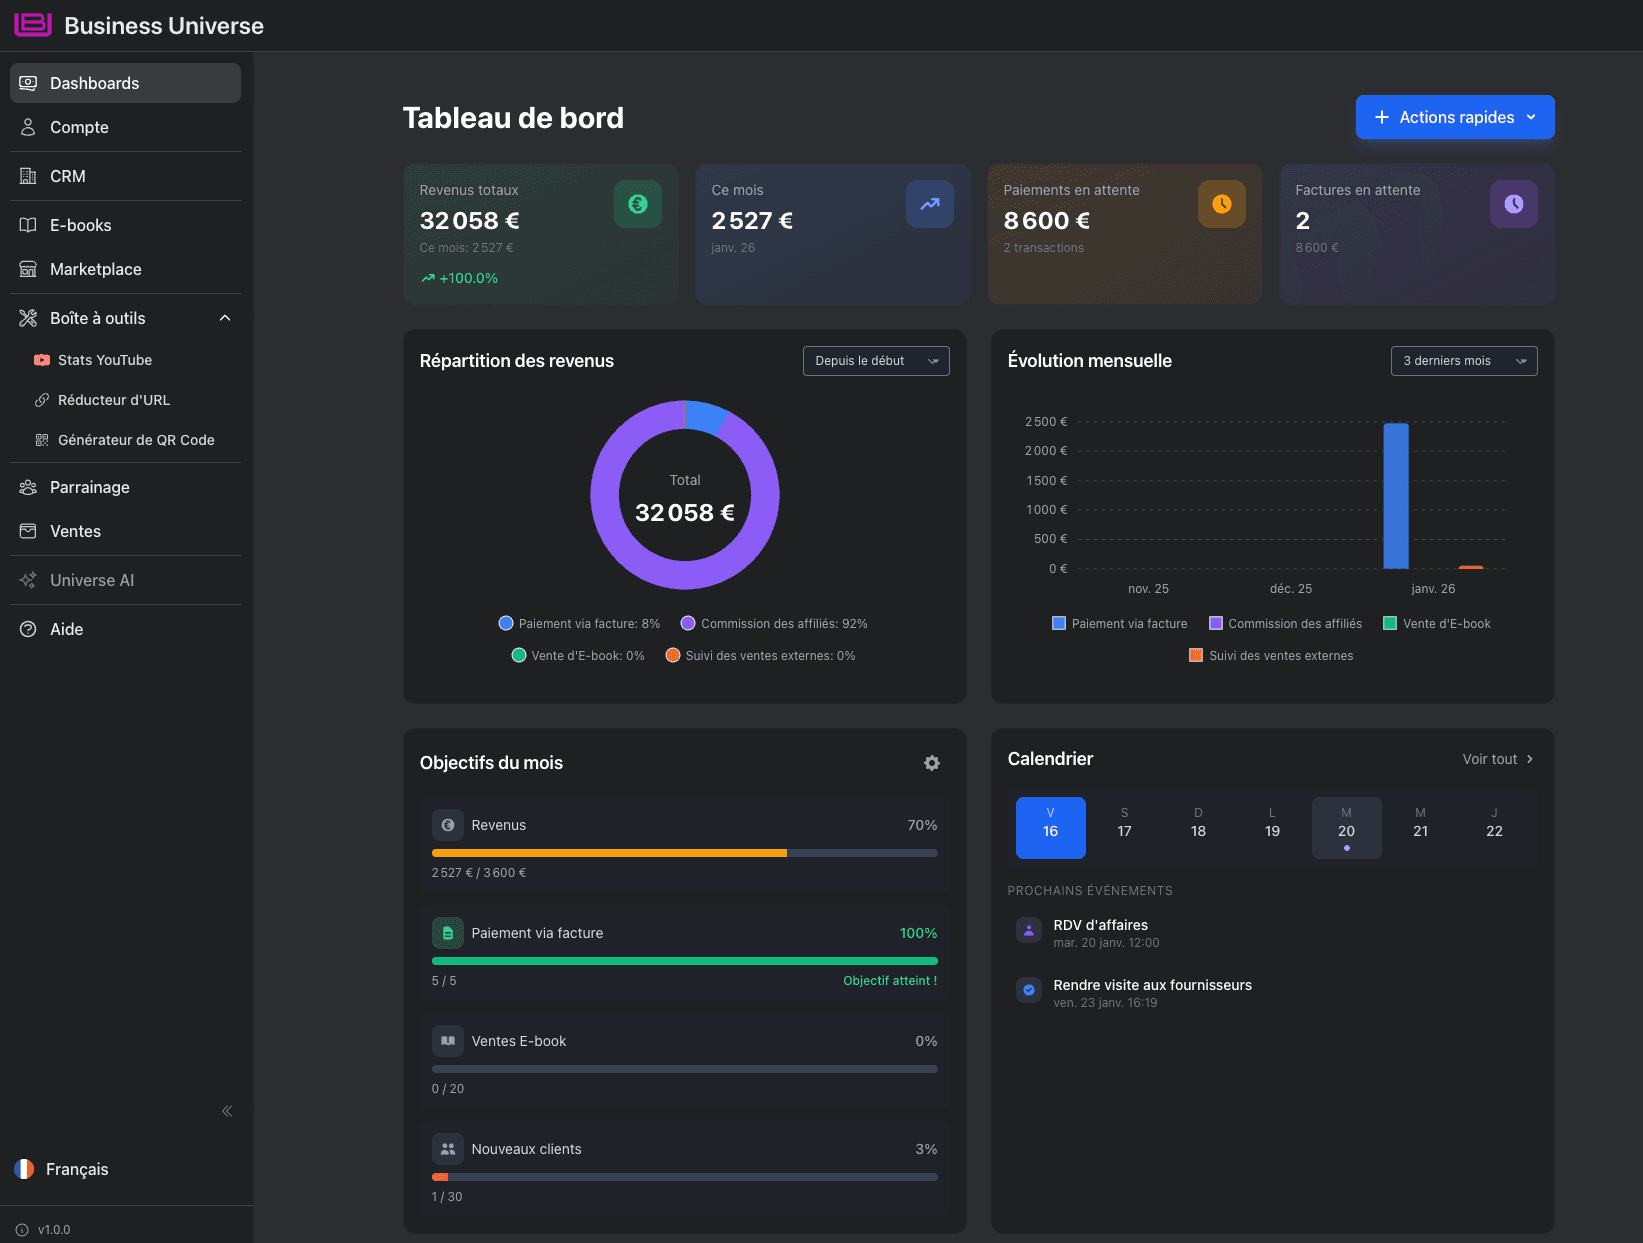Open the Parrainage section

[x=88, y=487]
